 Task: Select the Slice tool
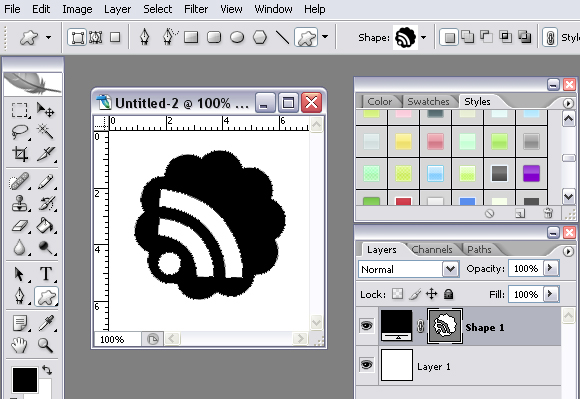click(45, 153)
